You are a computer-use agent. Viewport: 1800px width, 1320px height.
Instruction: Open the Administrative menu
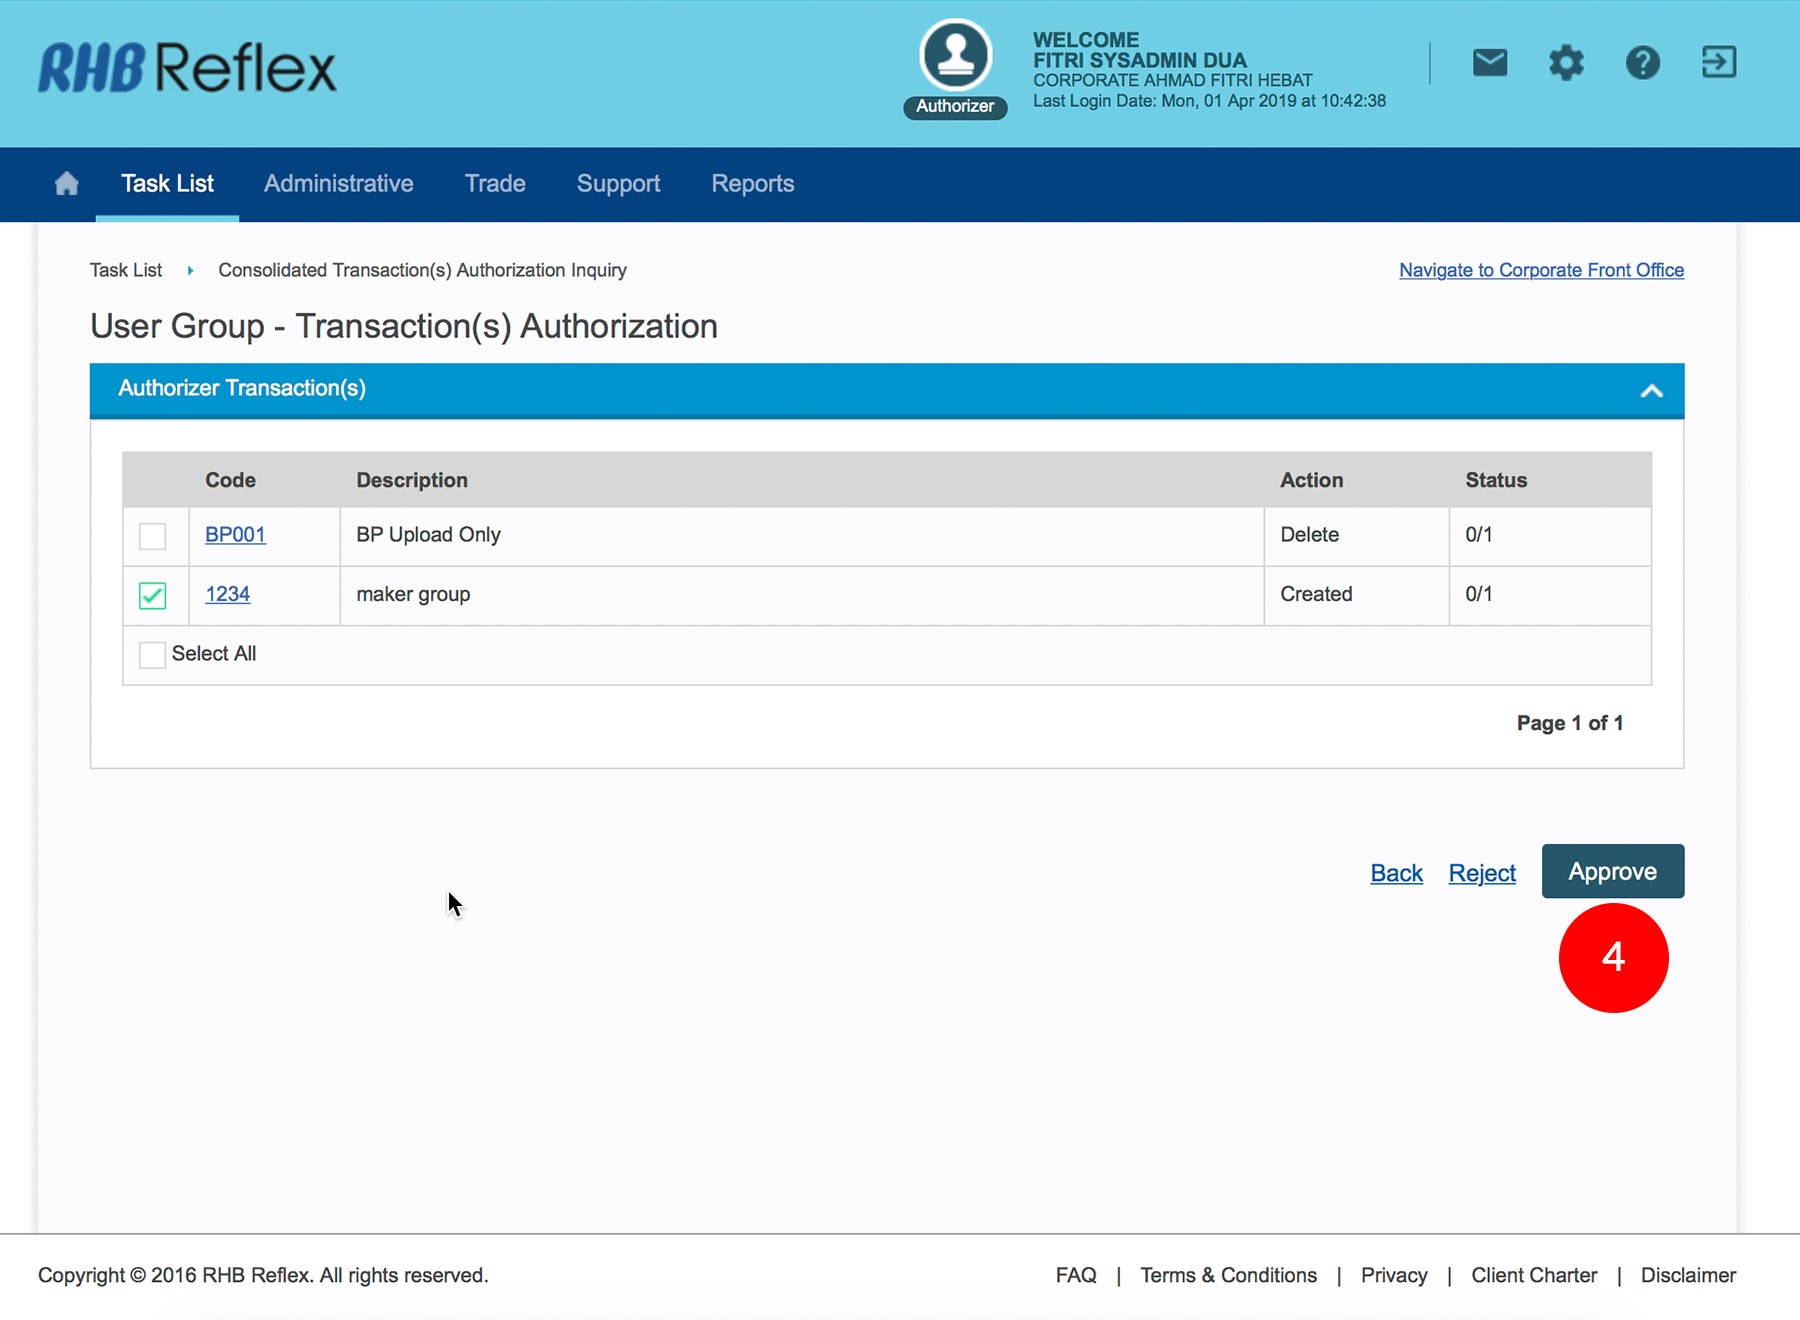(338, 184)
